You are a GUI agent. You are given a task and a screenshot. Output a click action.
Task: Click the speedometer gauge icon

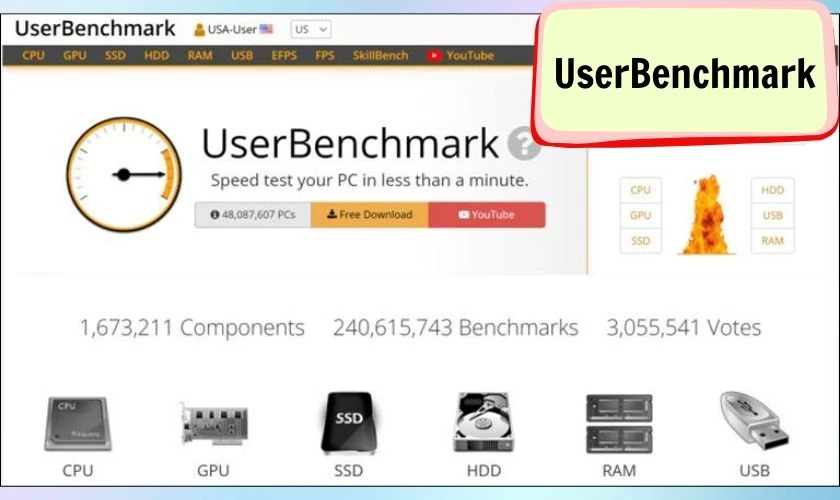click(124, 174)
